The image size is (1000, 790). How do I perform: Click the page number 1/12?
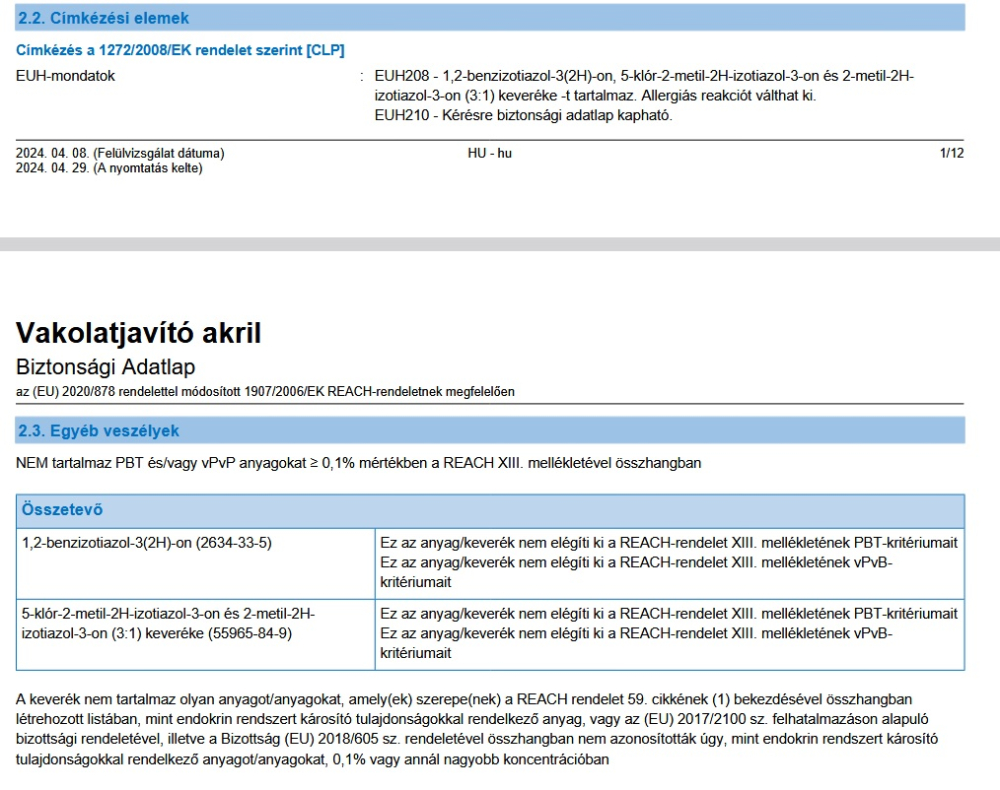pos(951,154)
